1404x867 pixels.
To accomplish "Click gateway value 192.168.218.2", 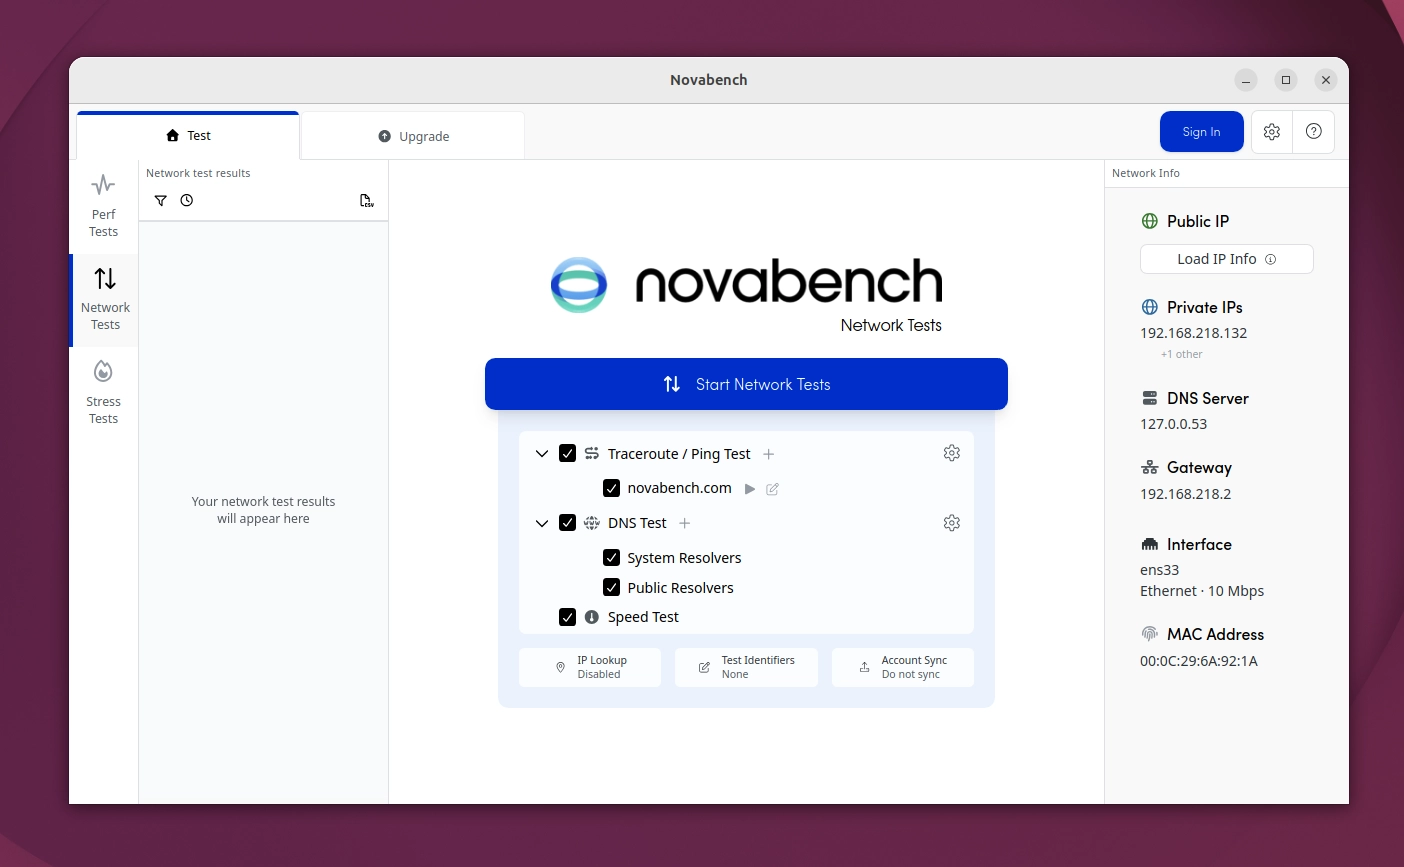I will click(x=1185, y=494).
